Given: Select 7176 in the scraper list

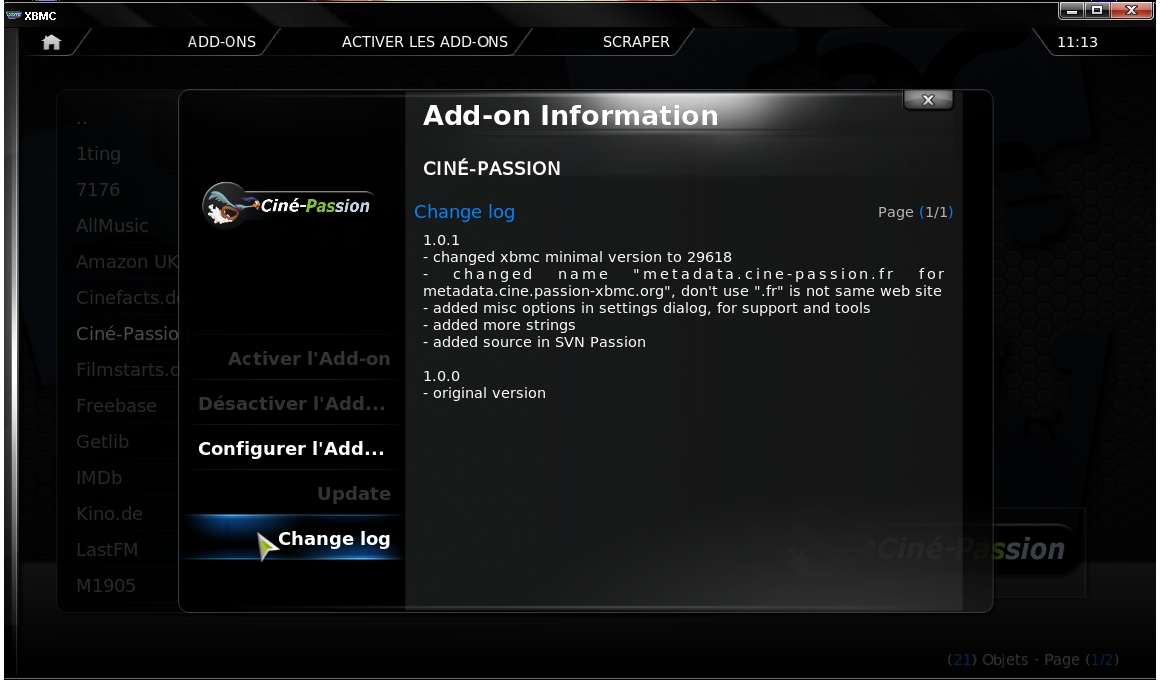Looking at the screenshot, I should point(98,190).
